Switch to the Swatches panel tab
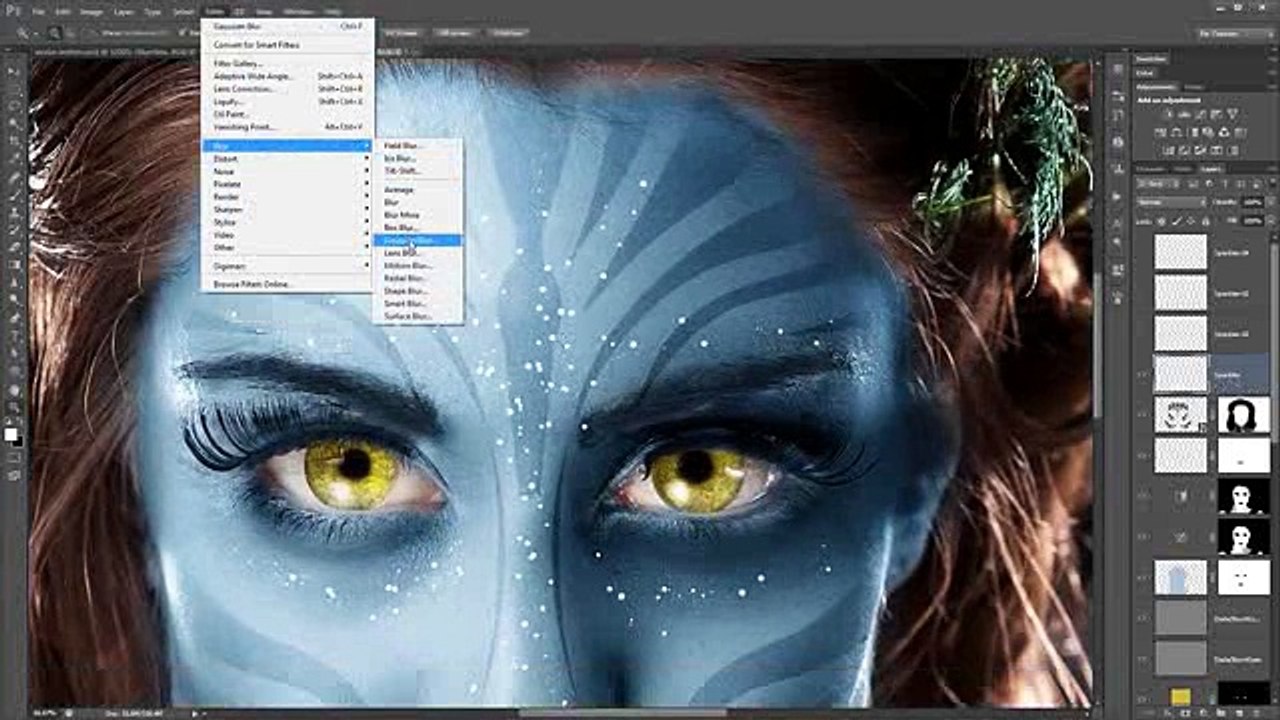The height and width of the screenshot is (720, 1280). 1152,59
